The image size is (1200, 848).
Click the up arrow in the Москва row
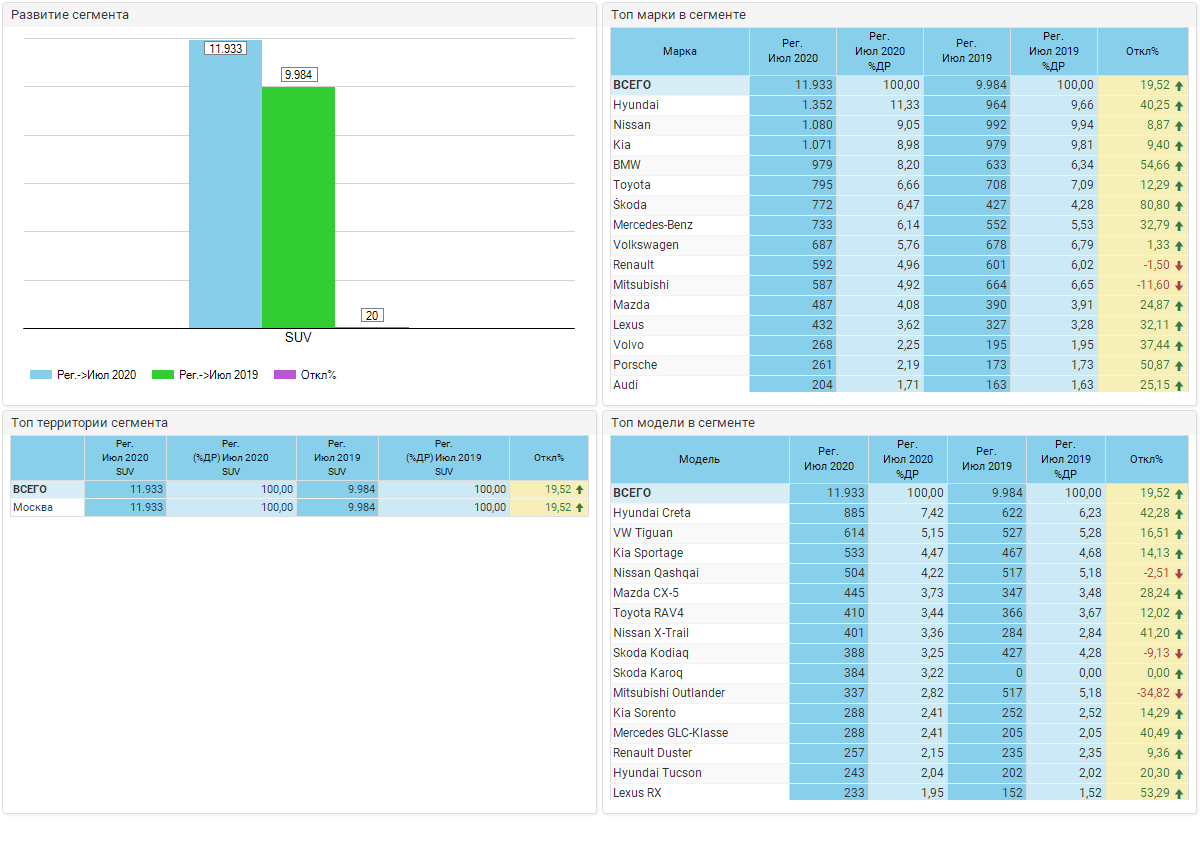tap(579, 507)
